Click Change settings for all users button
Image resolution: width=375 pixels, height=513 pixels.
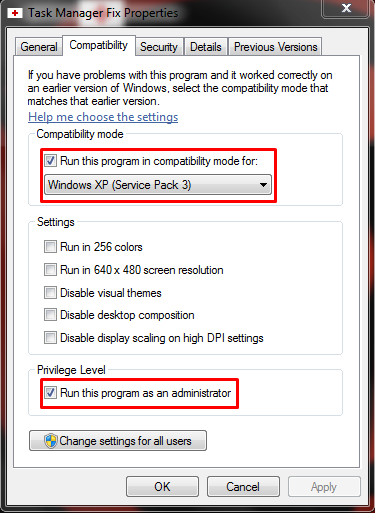(x=118, y=441)
